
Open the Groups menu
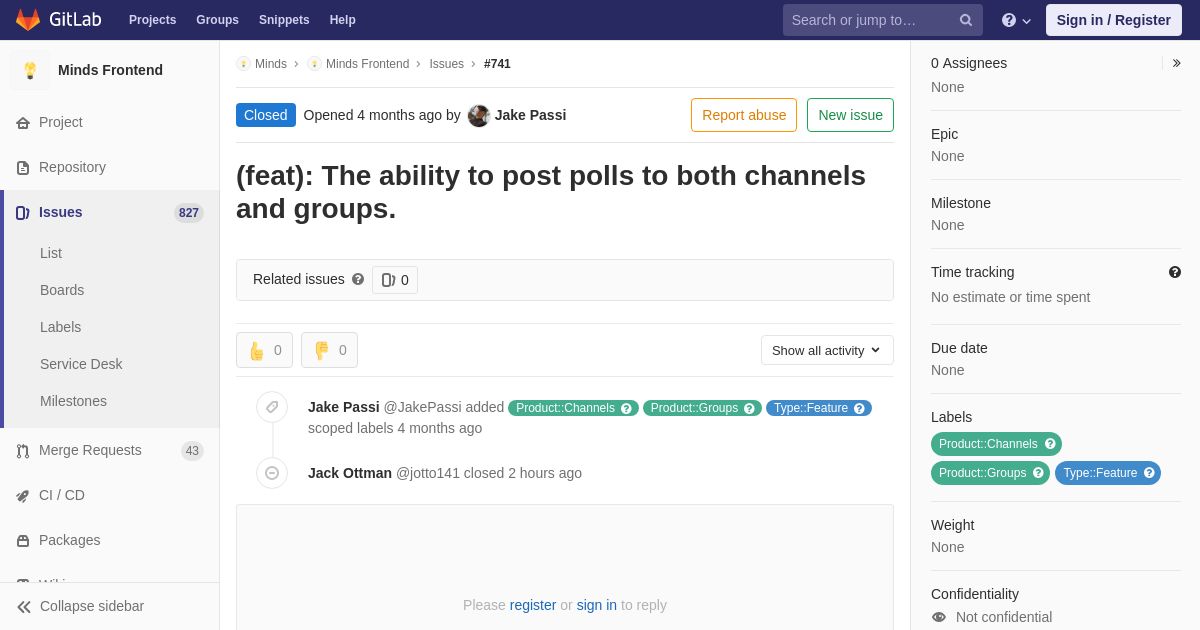[217, 20]
